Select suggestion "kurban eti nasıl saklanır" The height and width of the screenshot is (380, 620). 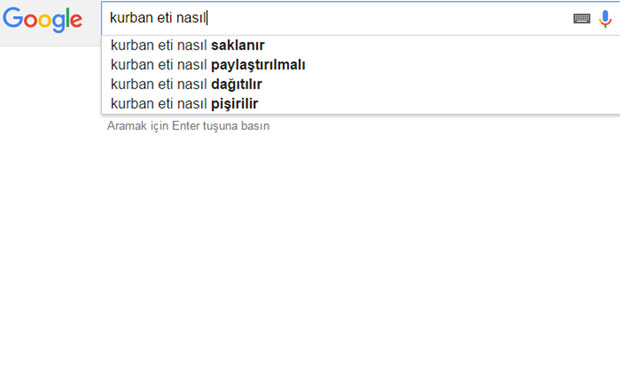(x=361, y=45)
